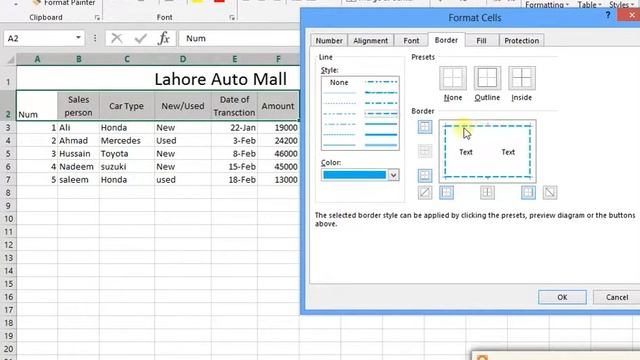The width and height of the screenshot is (640, 360).
Task: Select the Border tab
Action: (446, 40)
